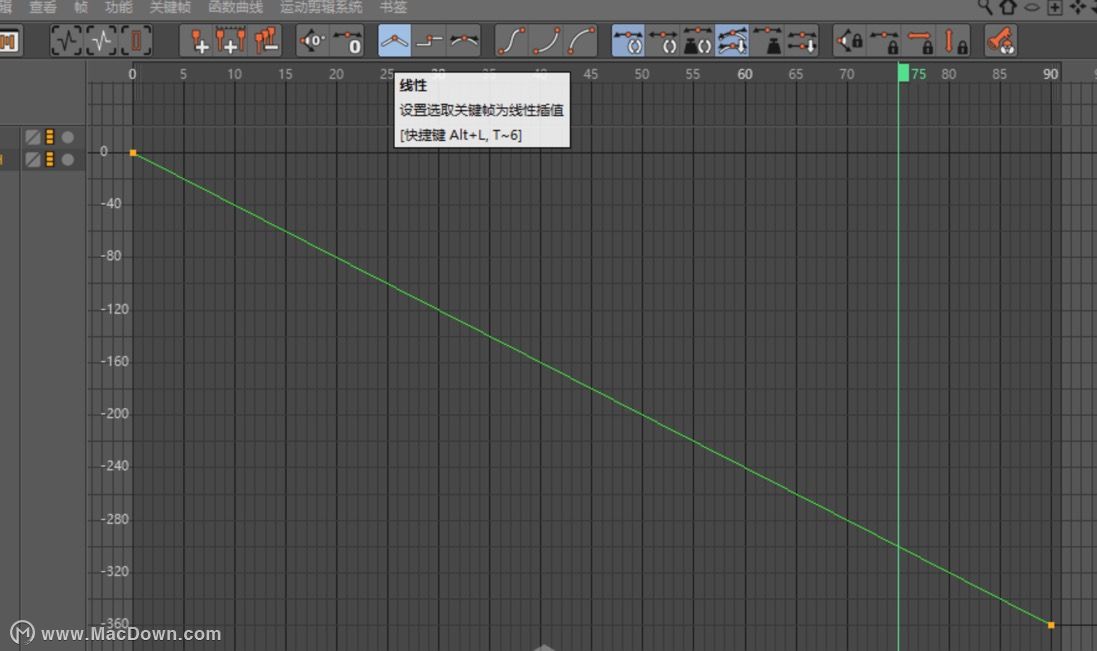
Task: Open the 函数曲线 menu
Action: [x=236, y=7]
